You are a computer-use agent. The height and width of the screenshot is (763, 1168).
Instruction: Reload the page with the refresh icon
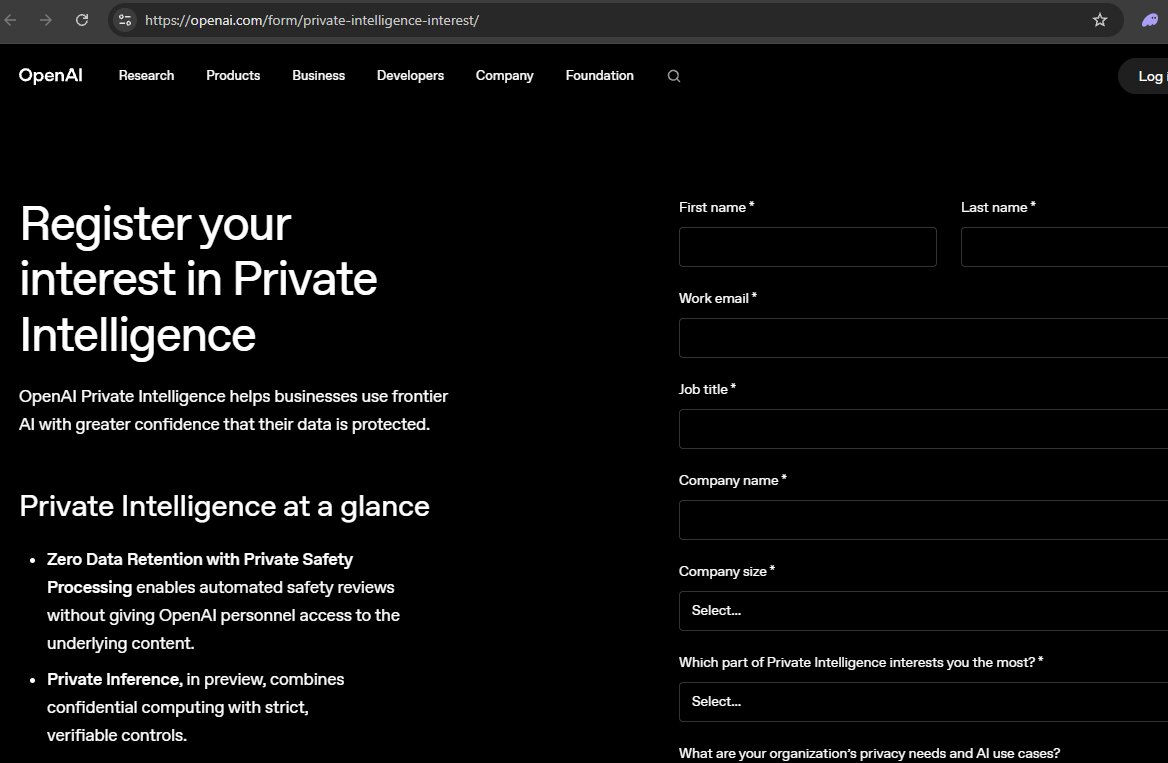point(82,20)
